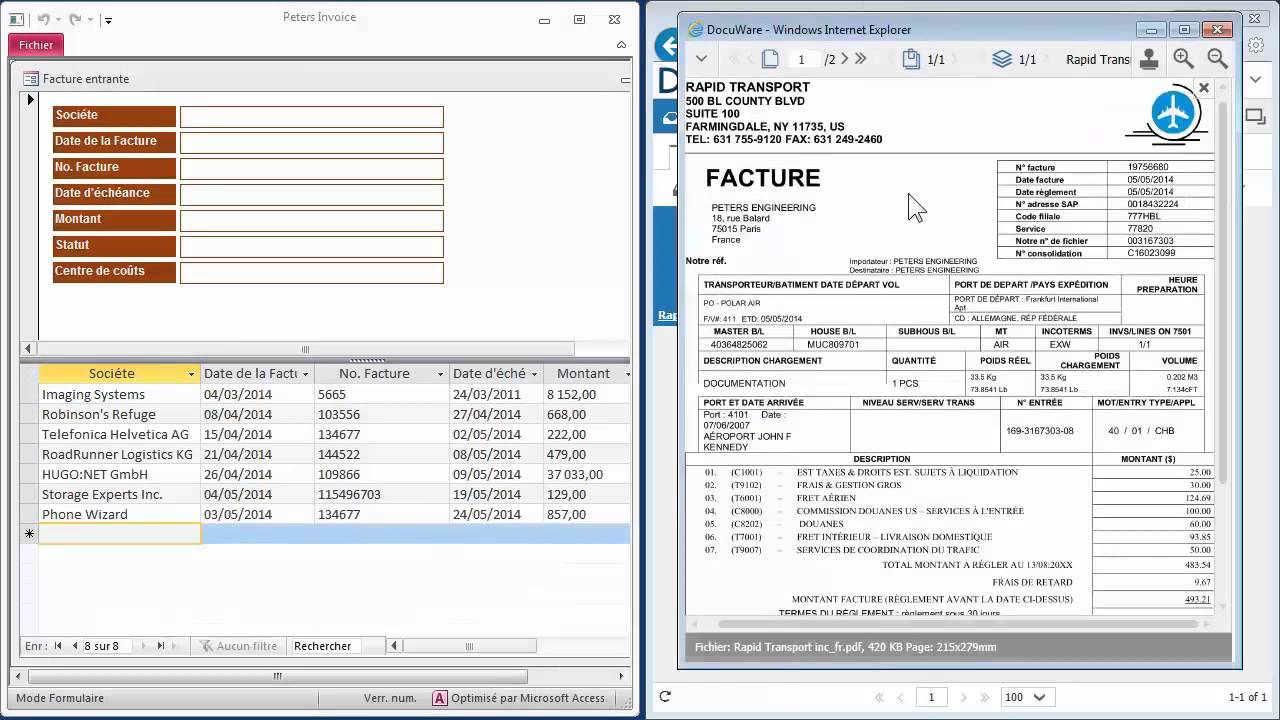Image resolution: width=1280 pixels, height=720 pixels.
Task: Click the DocuWare stamp tool icon
Action: click(1149, 59)
